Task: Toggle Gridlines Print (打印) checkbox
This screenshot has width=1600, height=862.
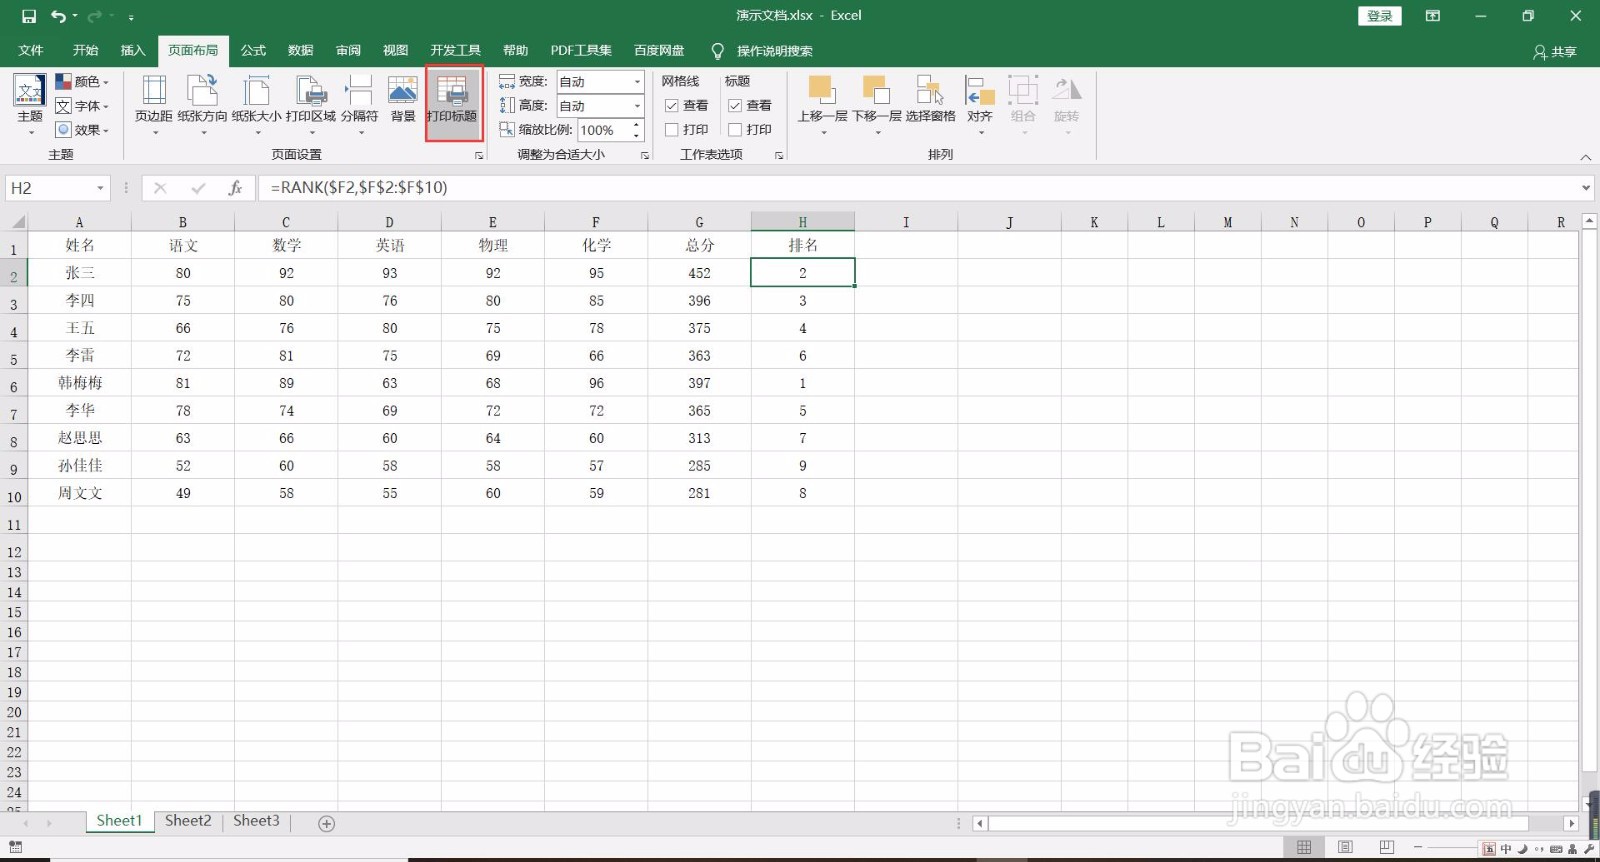Action: 672,130
